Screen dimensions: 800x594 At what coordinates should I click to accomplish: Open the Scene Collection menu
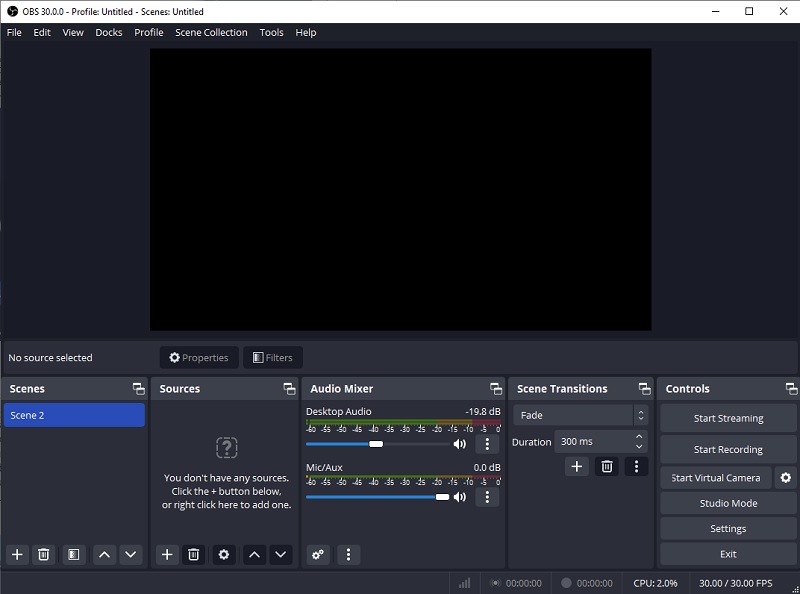[x=211, y=32]
